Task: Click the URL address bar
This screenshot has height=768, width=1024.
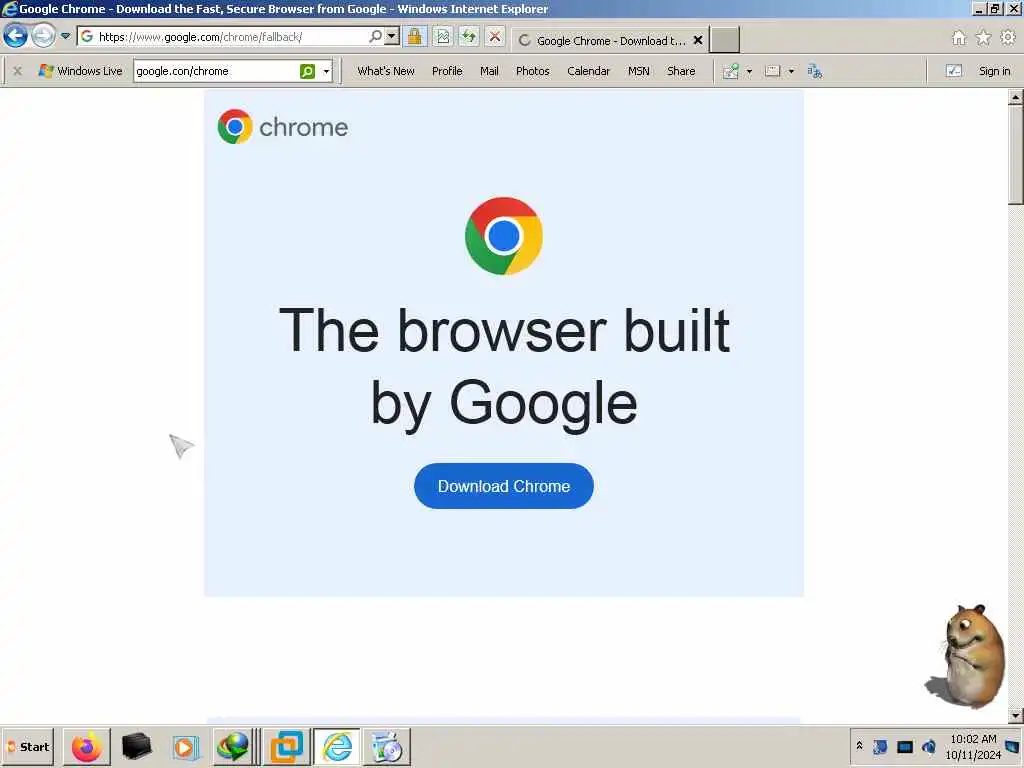Action: pyautogui.click(x=222, y=37)
